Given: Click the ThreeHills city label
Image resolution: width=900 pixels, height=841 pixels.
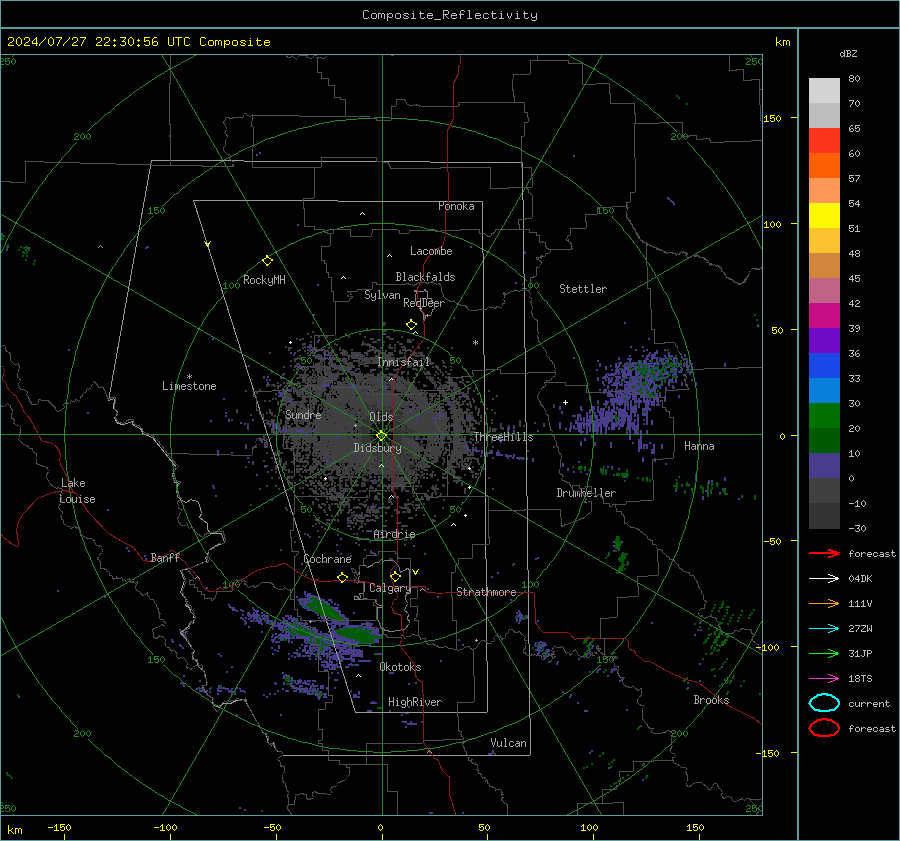Looking at the screenshot, I should (503, 437).
